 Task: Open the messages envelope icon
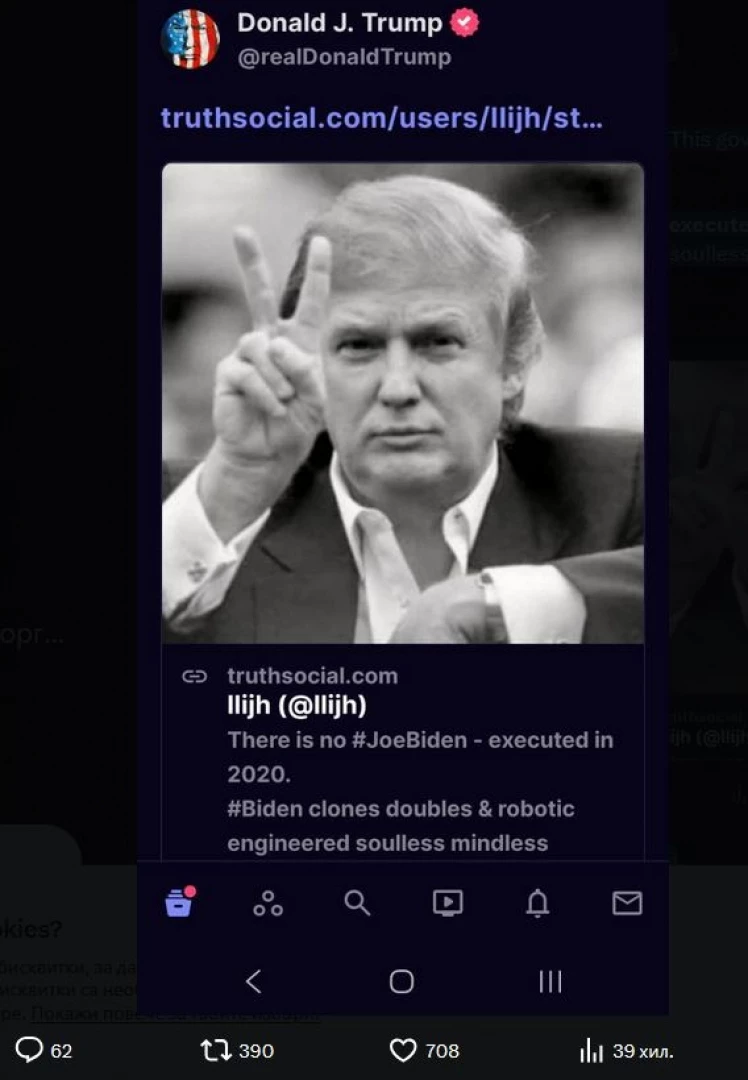(627, 903)
